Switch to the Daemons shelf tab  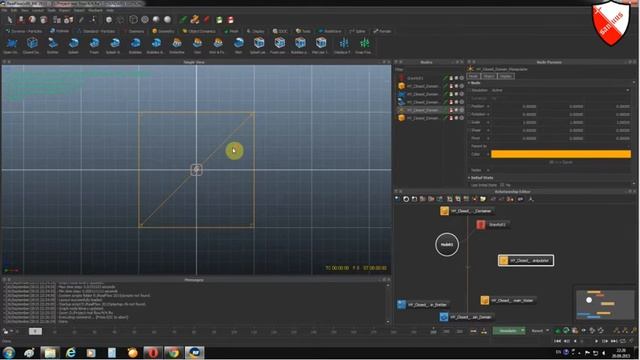point(134,31)
